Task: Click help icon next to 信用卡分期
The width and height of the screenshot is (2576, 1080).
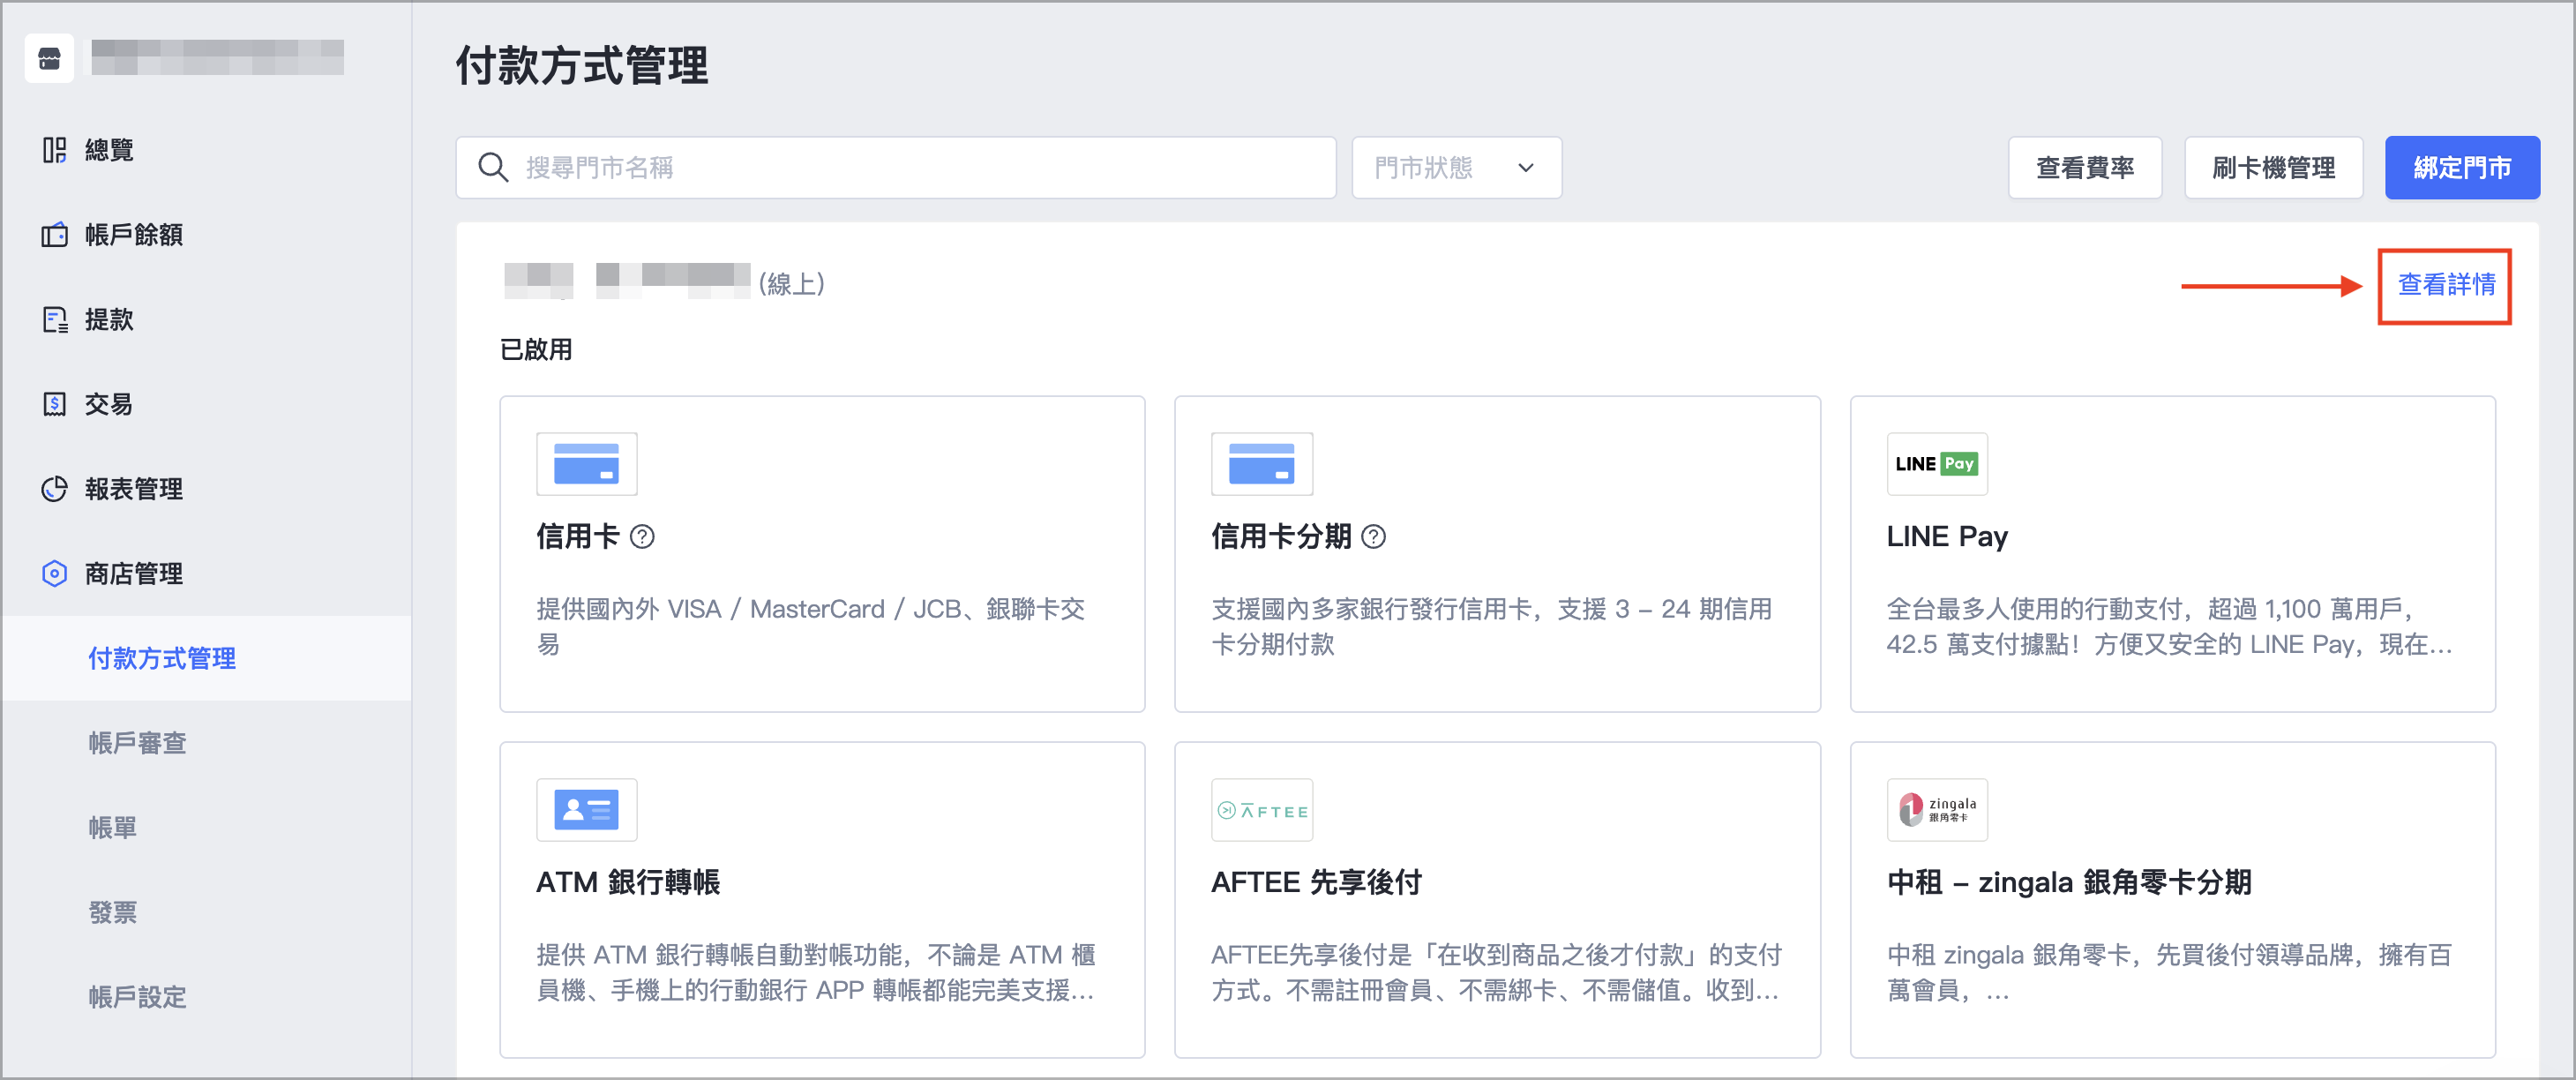Action: coord(1374,537)
